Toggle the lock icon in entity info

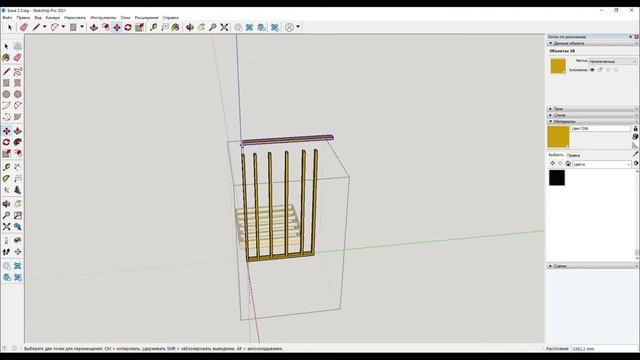click(x=600, y=70)
